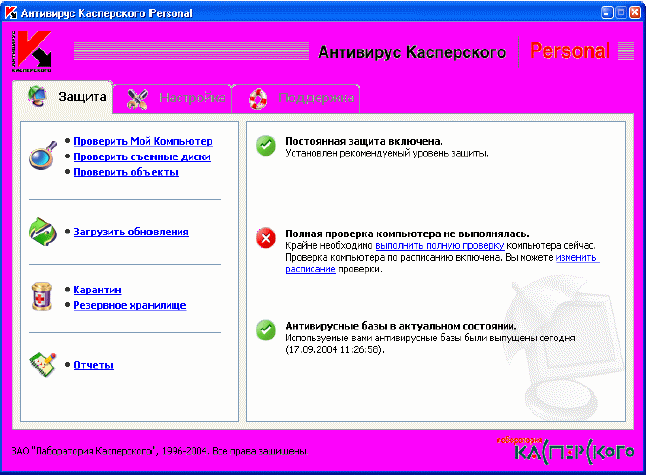646x475 pixels.
Task: Click the red cross full-scan warning icon
Action: [266, 238]
